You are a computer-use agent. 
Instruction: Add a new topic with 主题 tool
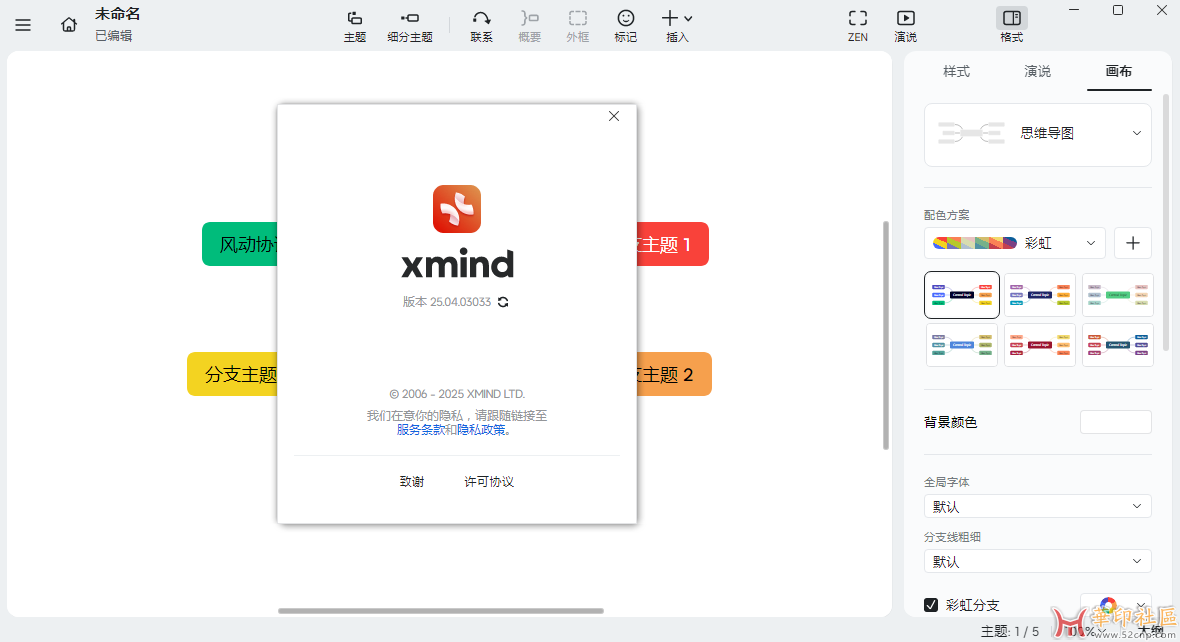(354, 26)
